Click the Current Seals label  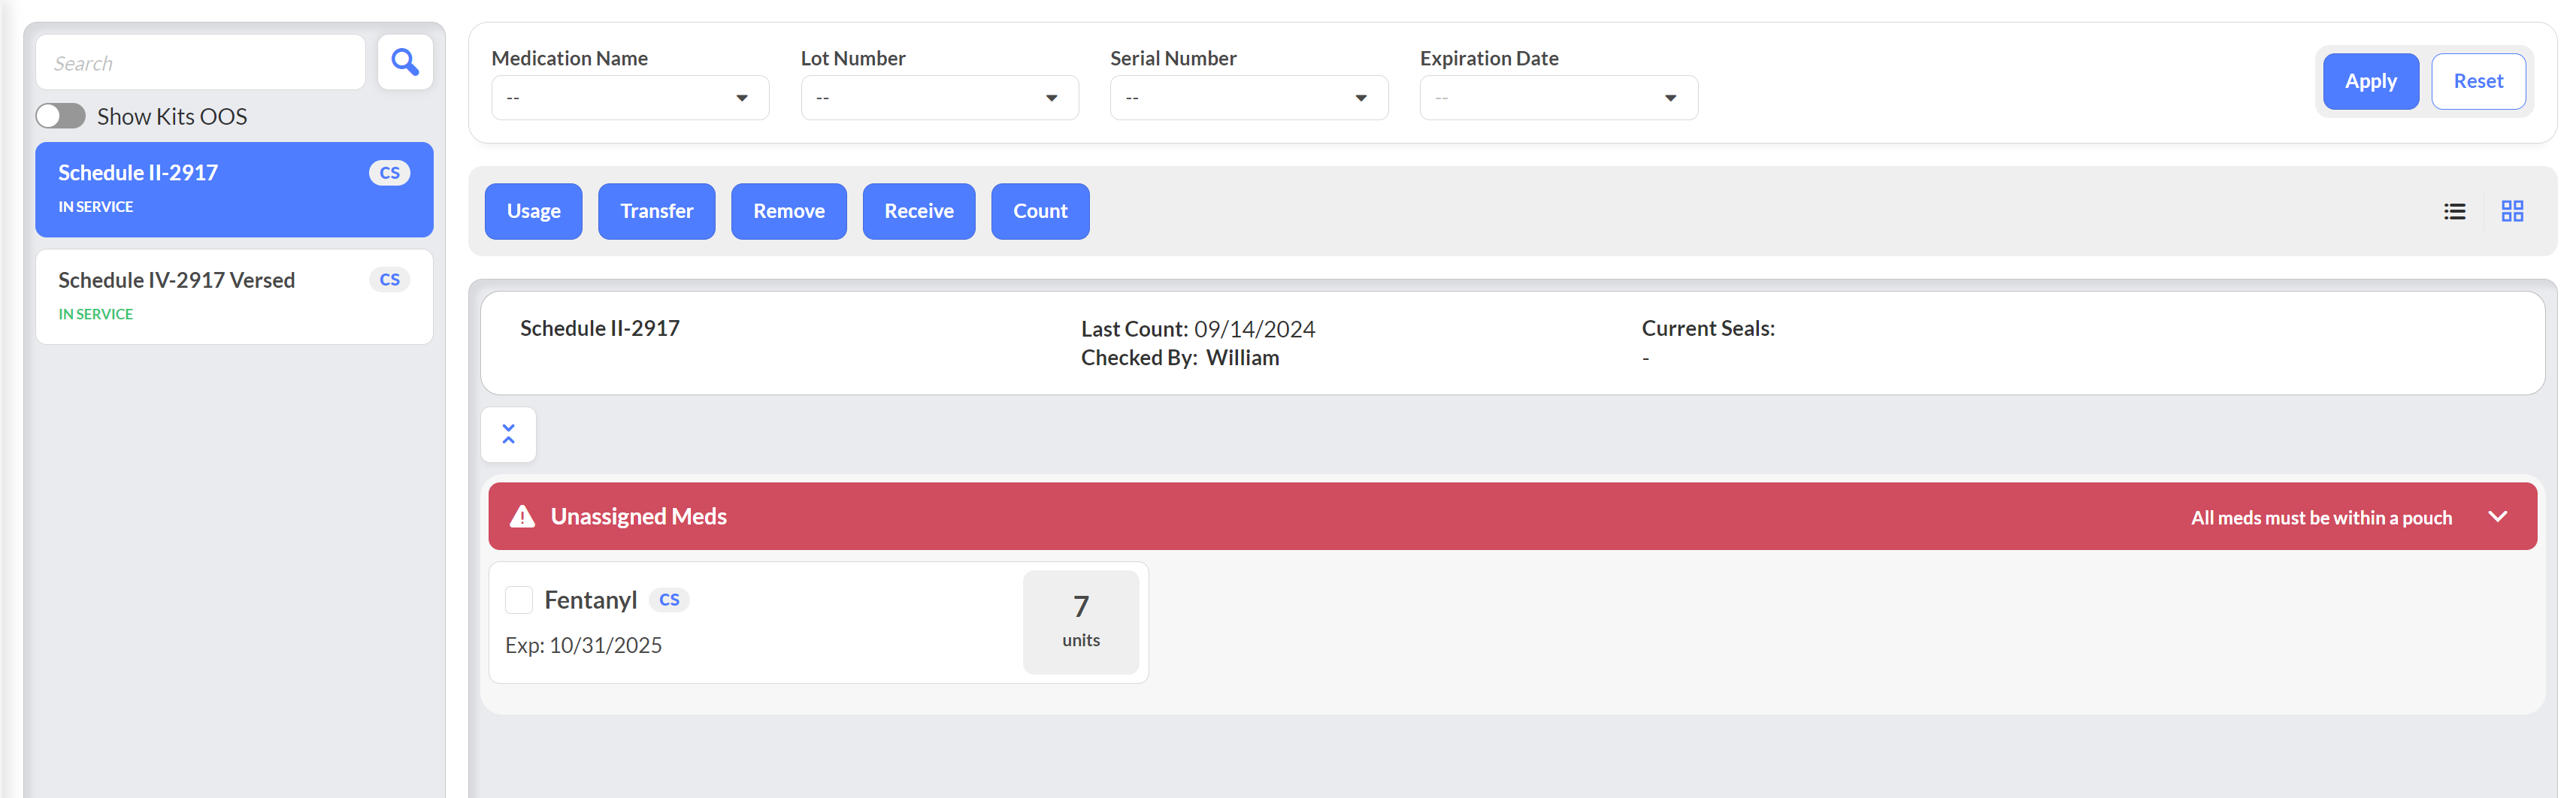[1707, 328]
